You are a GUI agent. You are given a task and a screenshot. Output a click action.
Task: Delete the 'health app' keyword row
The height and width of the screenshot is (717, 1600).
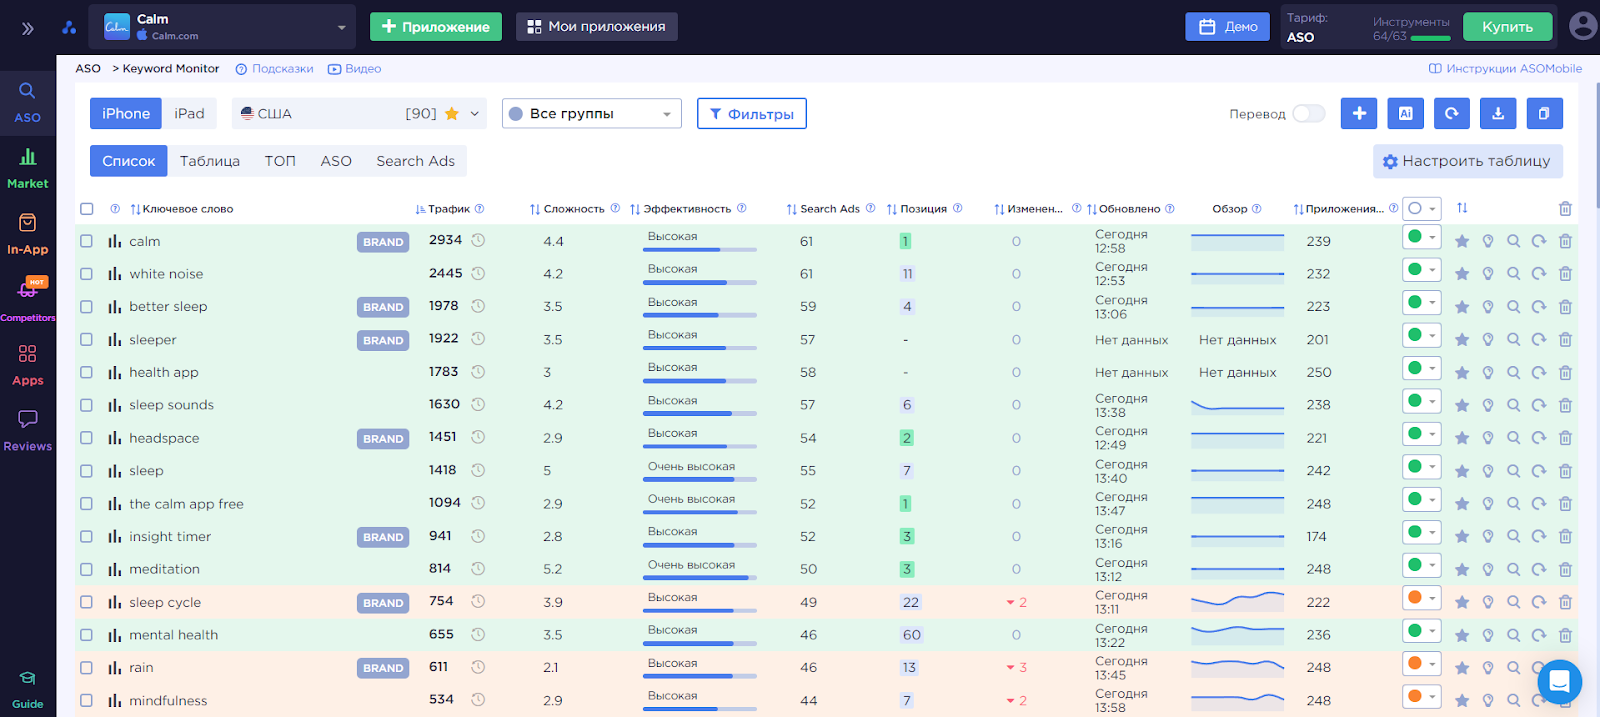pyautogui.click(x=1565, y=372)
